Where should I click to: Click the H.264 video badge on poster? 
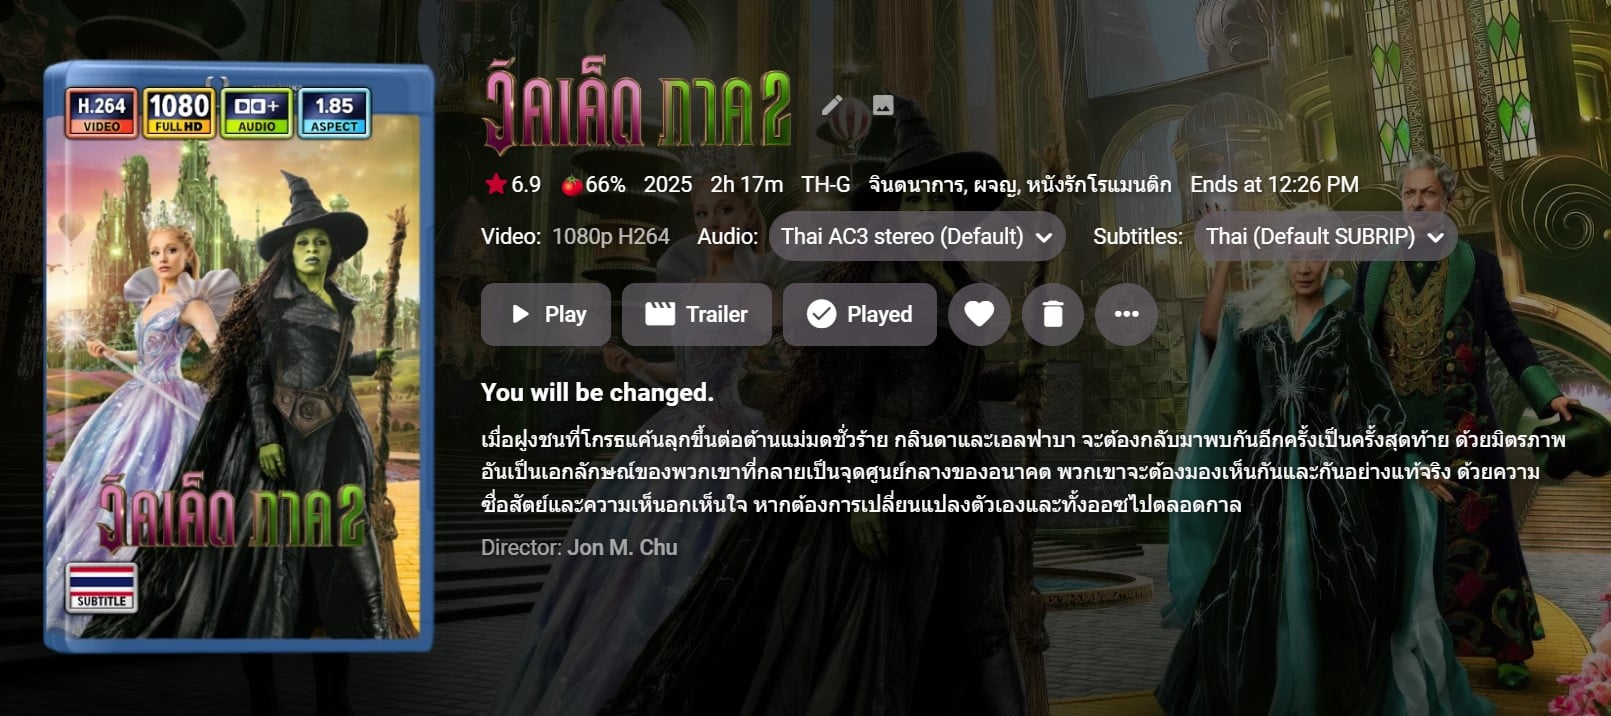(102, 113)
